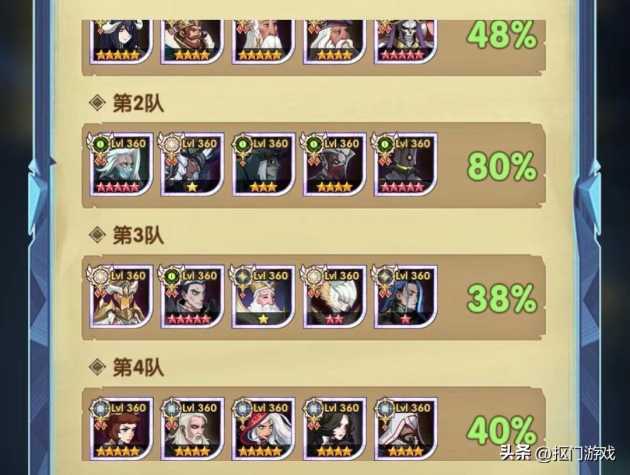Click the hooded last hero in 第4队
The height and width of the screenshot is (475, 630).
[x=405, y=429]
